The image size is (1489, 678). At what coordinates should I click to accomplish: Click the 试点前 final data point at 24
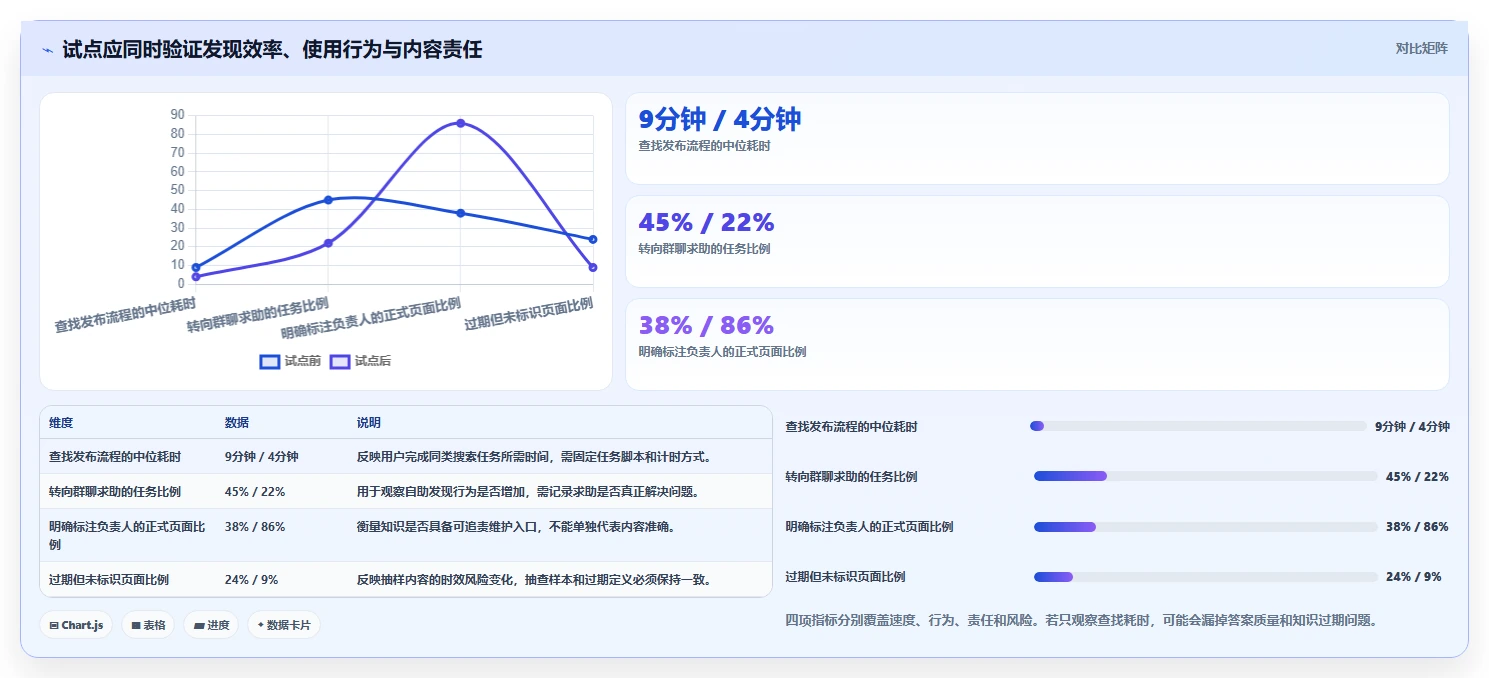(593, 239)
